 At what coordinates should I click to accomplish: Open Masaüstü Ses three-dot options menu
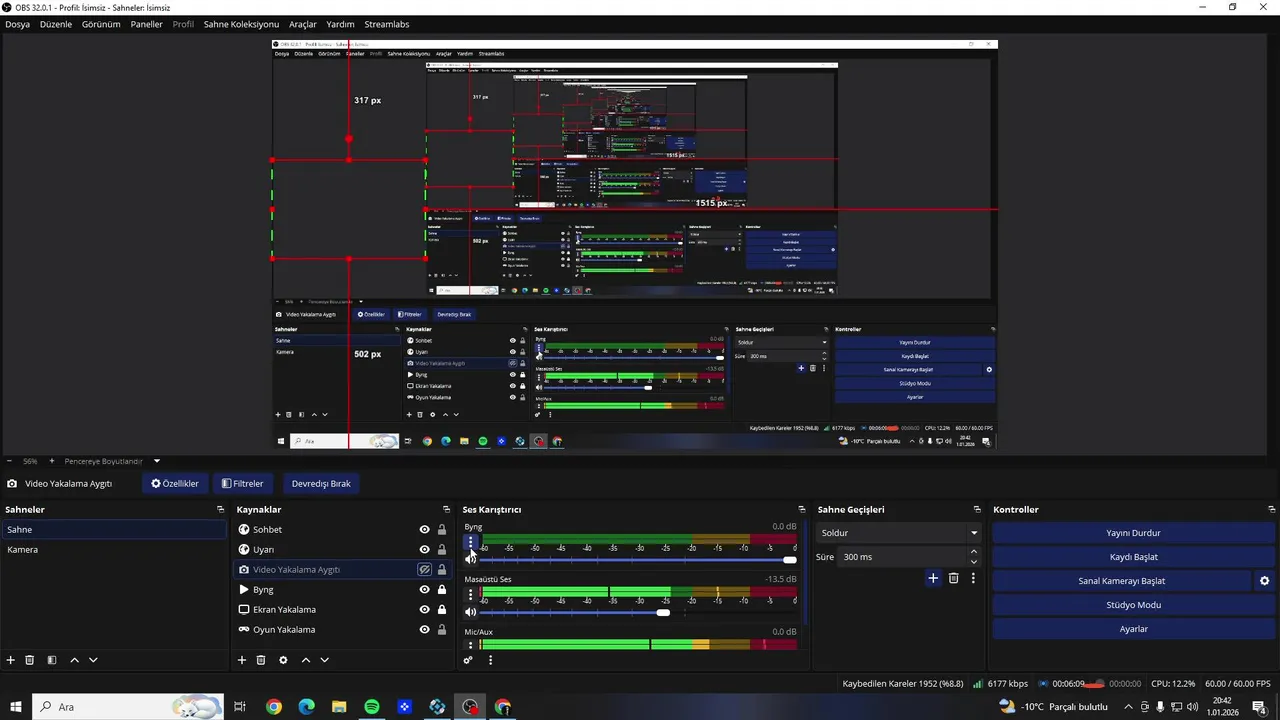point(471,595)
